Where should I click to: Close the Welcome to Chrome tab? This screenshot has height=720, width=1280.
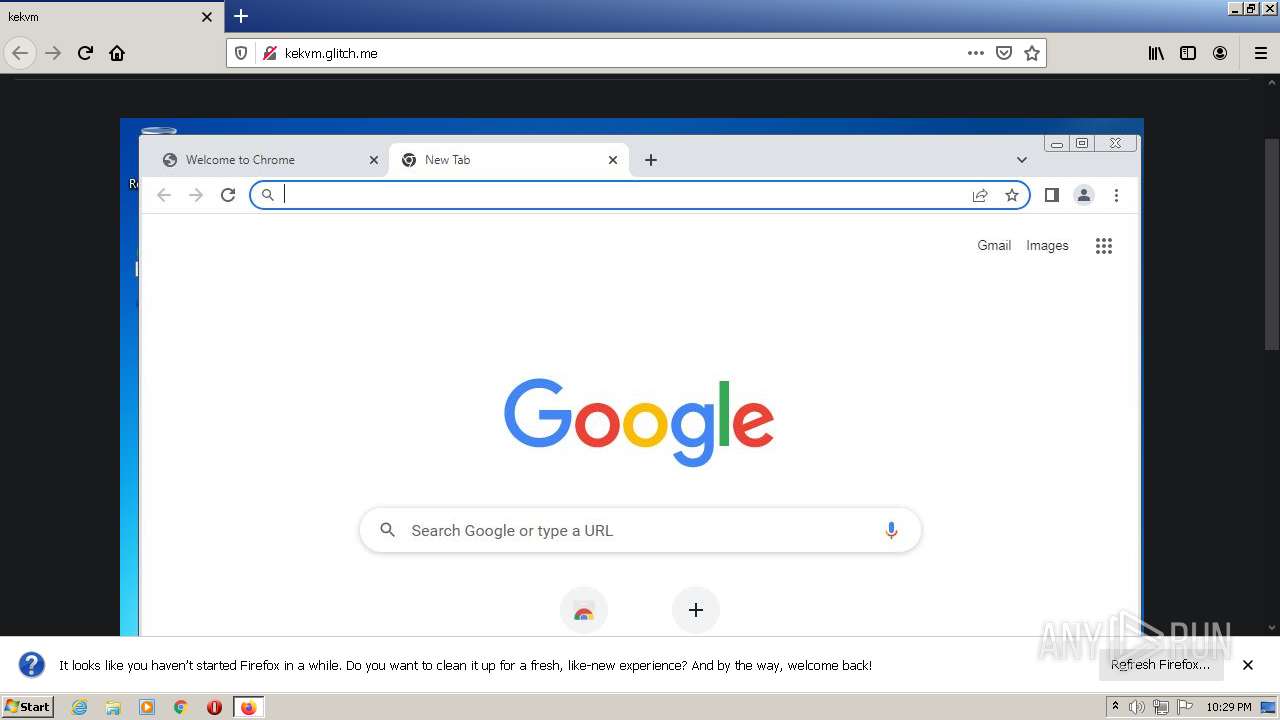[x=374, y=160]
